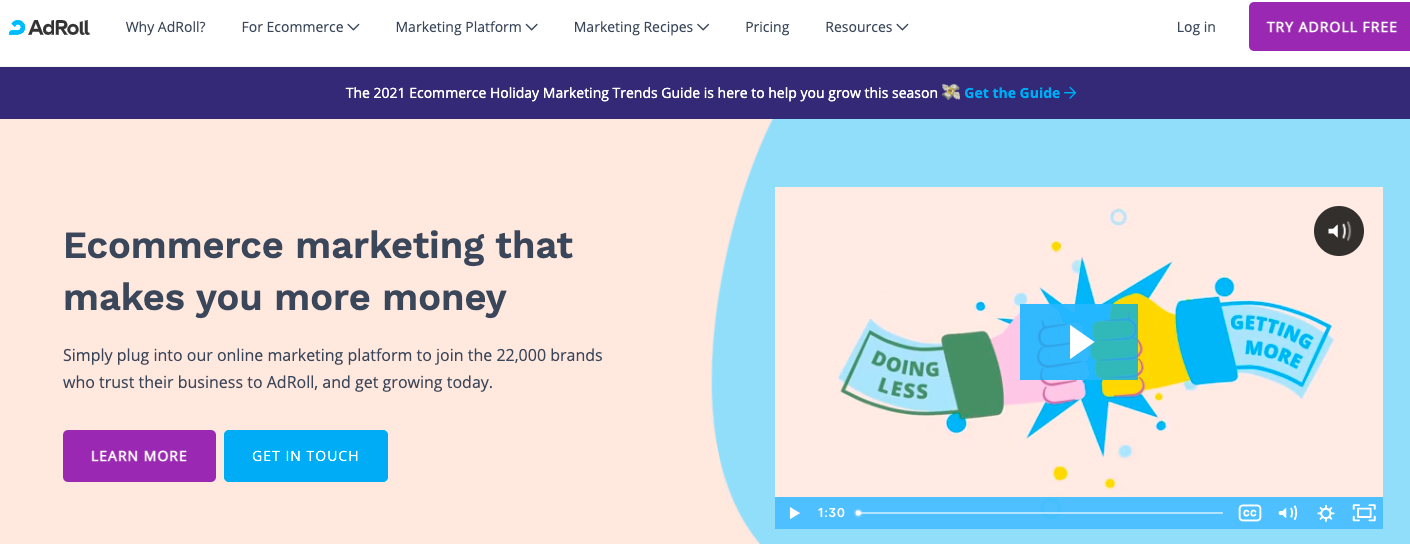
Task: Expand the Resources menu
Action: tap(867, 27)
